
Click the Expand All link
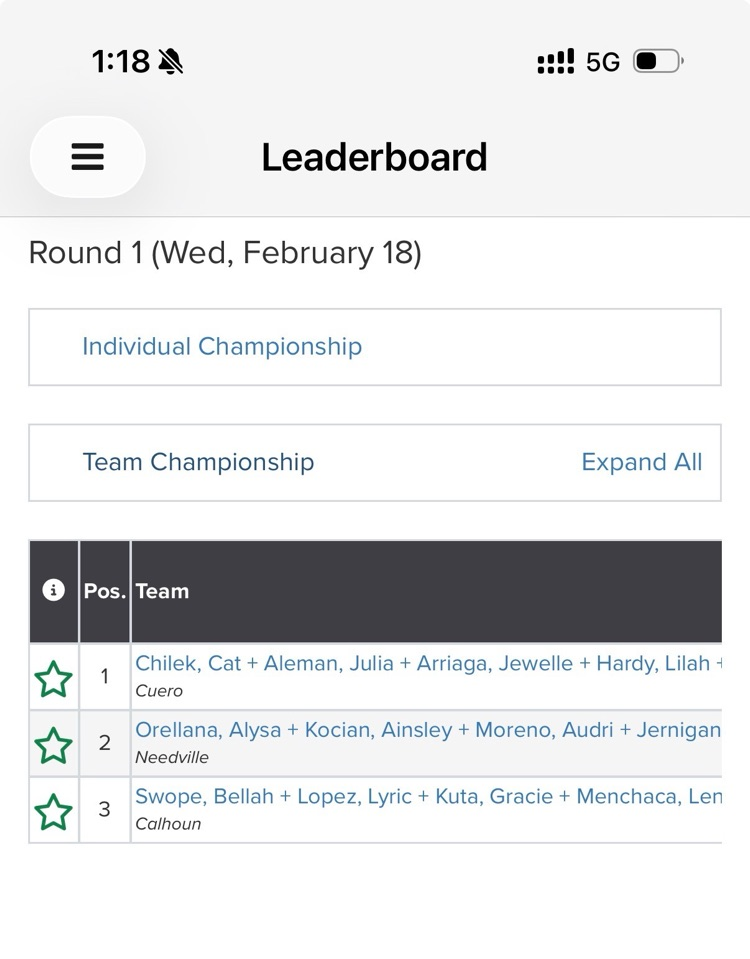click(642, 462)
